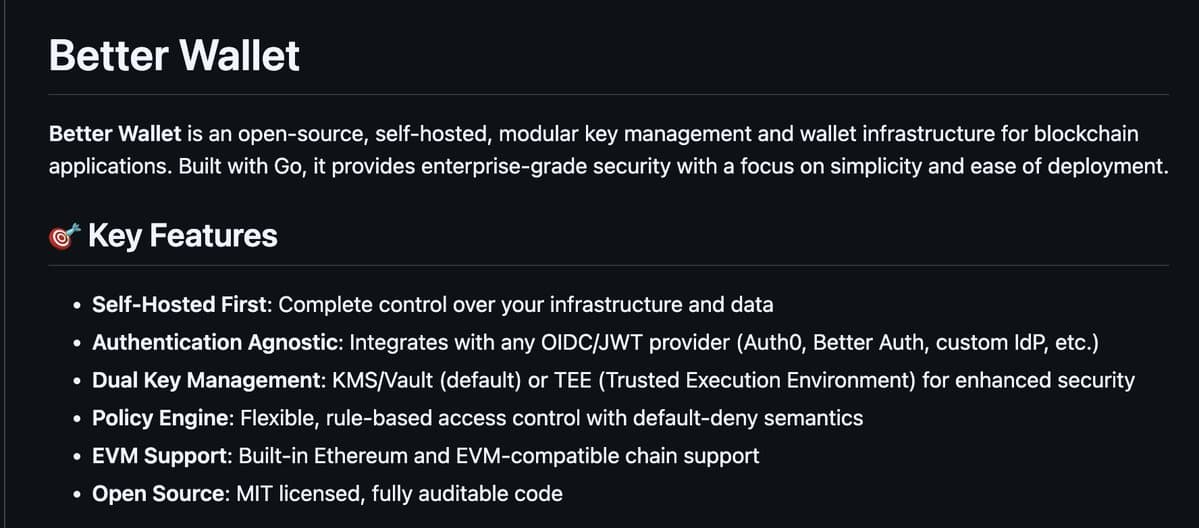Select the "Authentication Agnostic" bold label
This screenshot has height=528, width=1199.
point(217,342)
